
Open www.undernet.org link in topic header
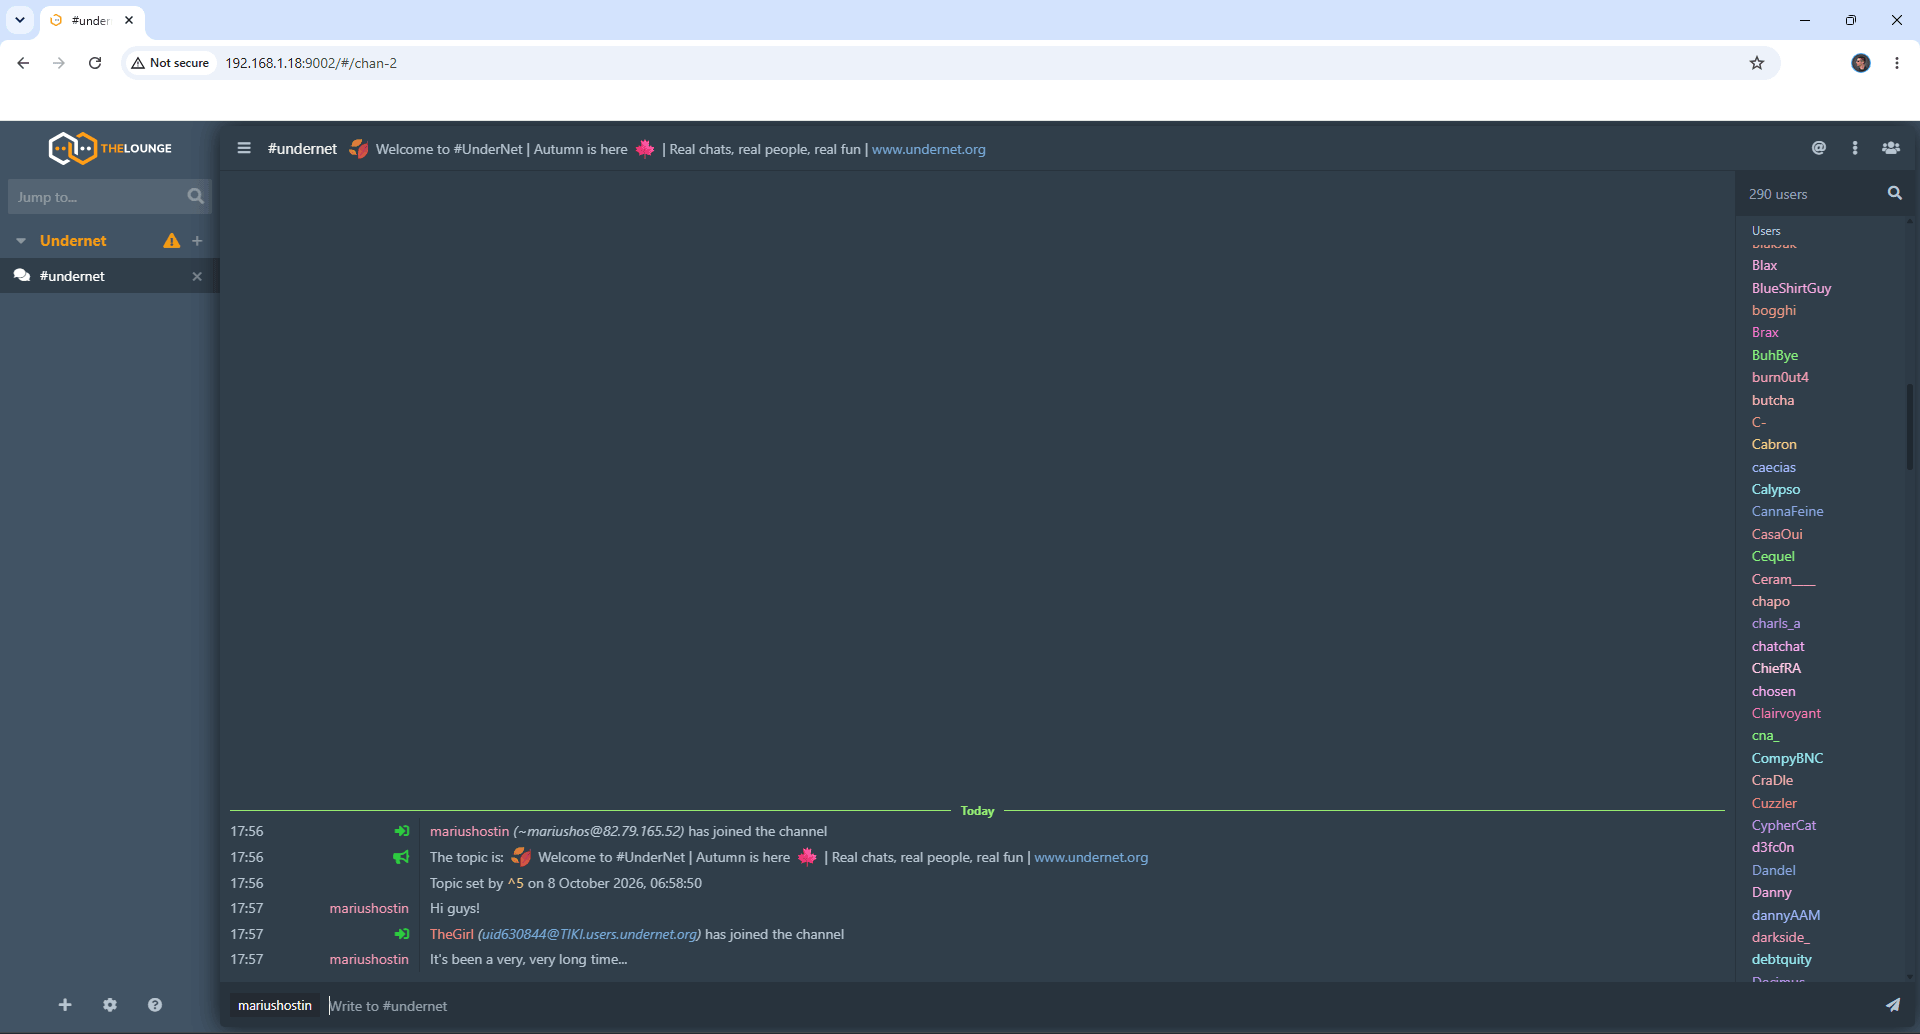point(928,149)
